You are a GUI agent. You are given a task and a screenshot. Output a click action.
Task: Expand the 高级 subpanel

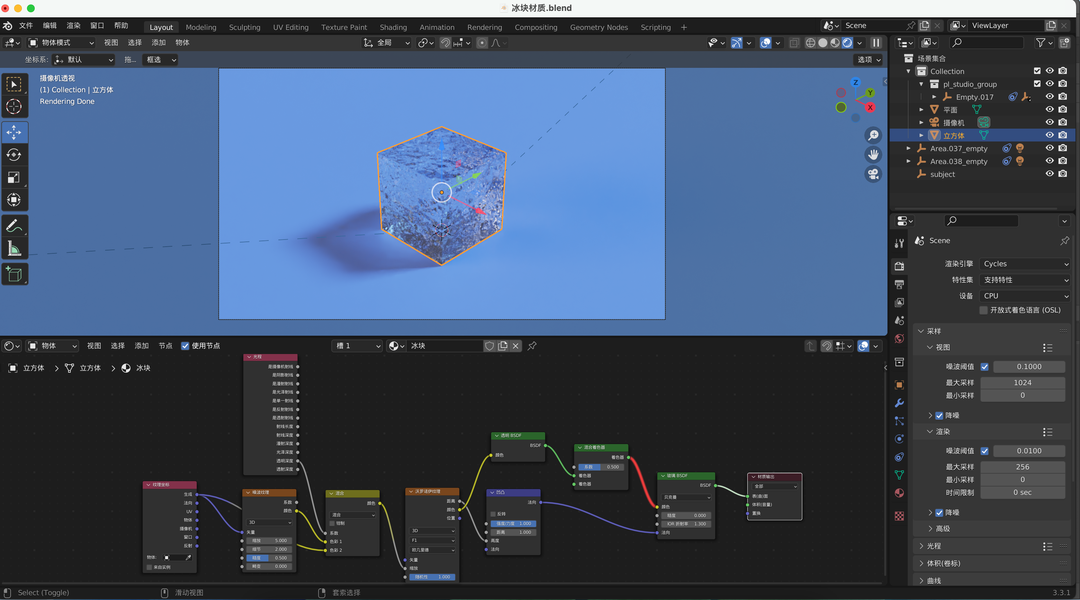[942, 529]
